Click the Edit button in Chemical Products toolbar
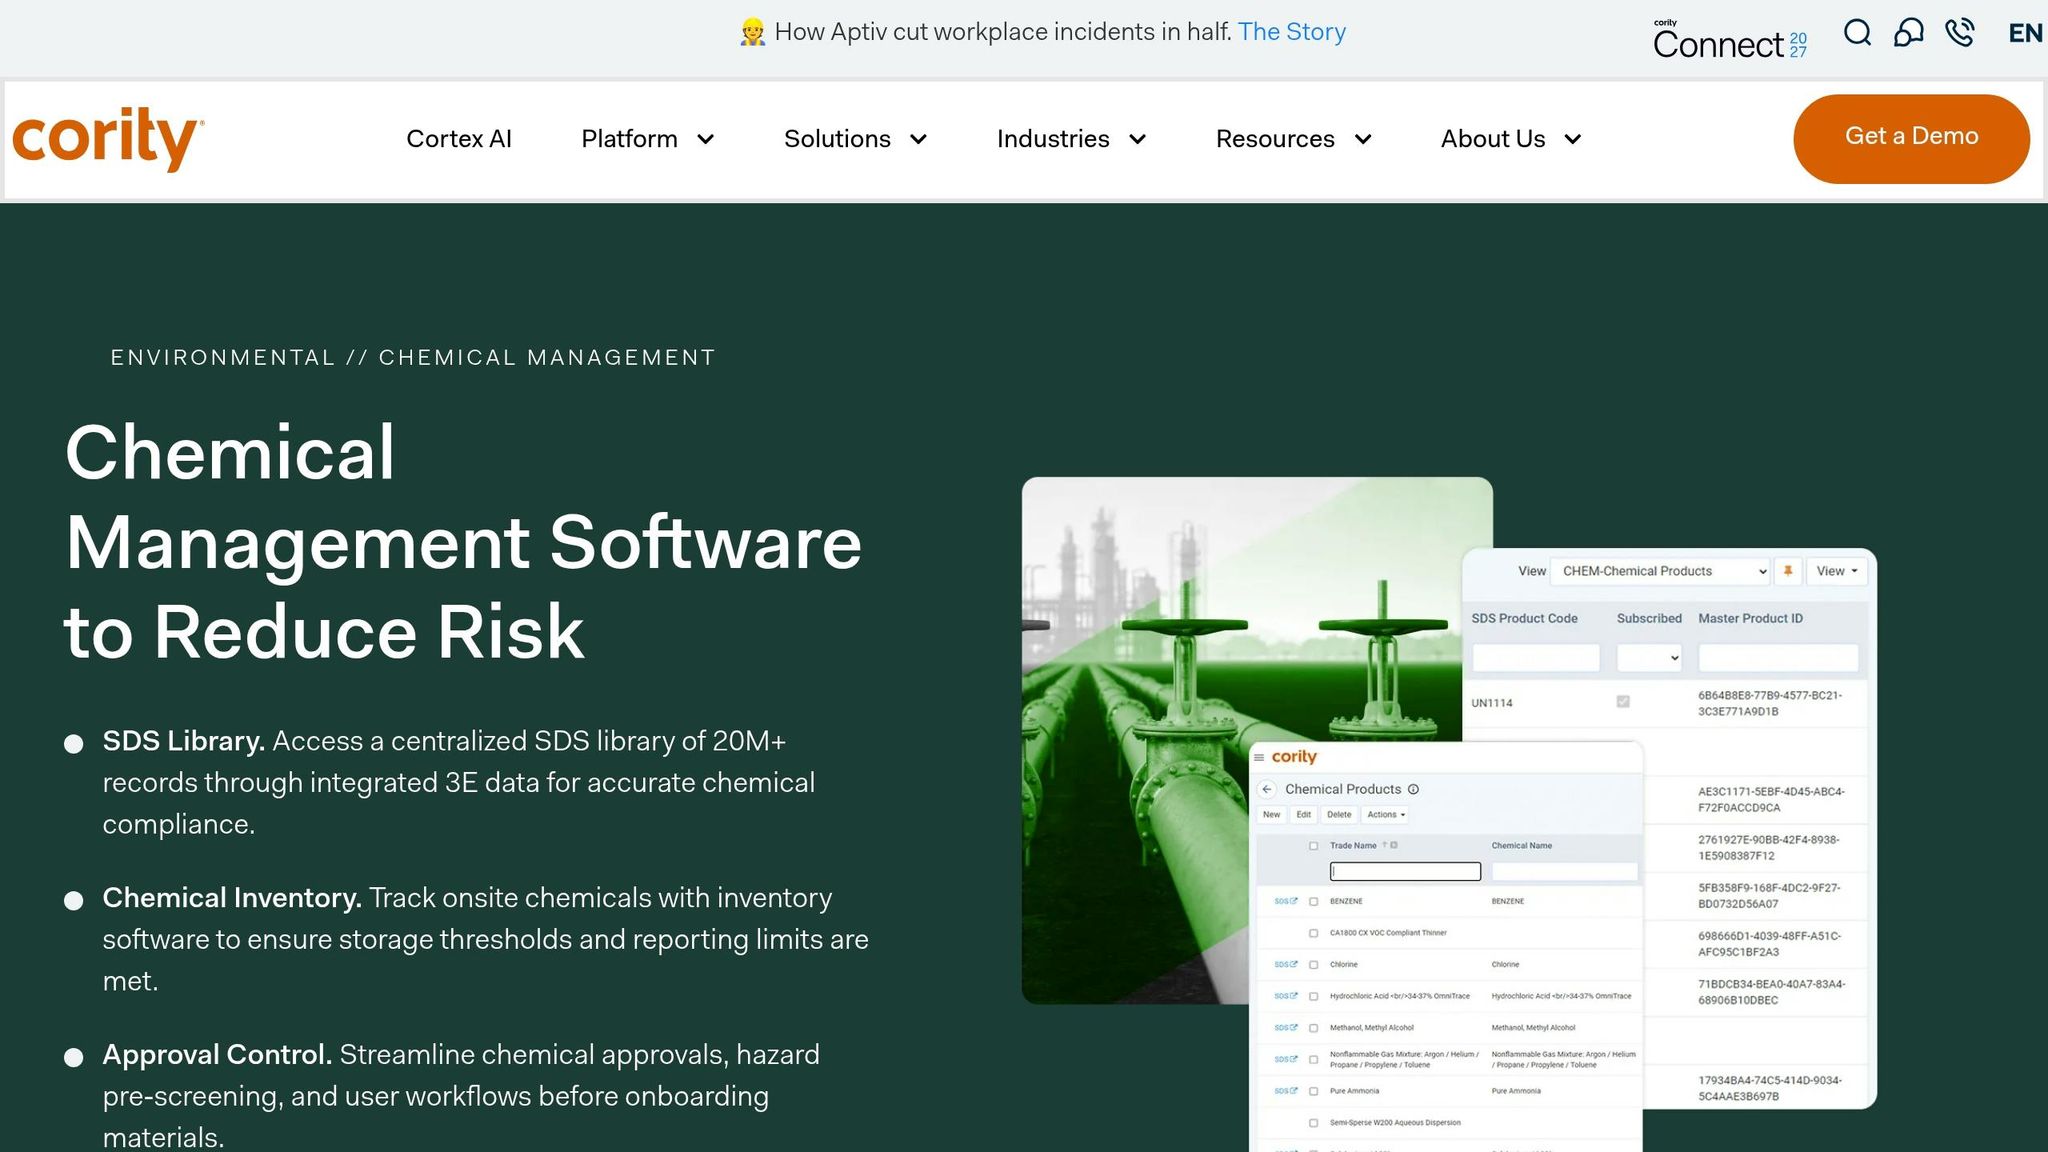The height and width of the screenshot is (1152, 2048). click(1304, 815)
